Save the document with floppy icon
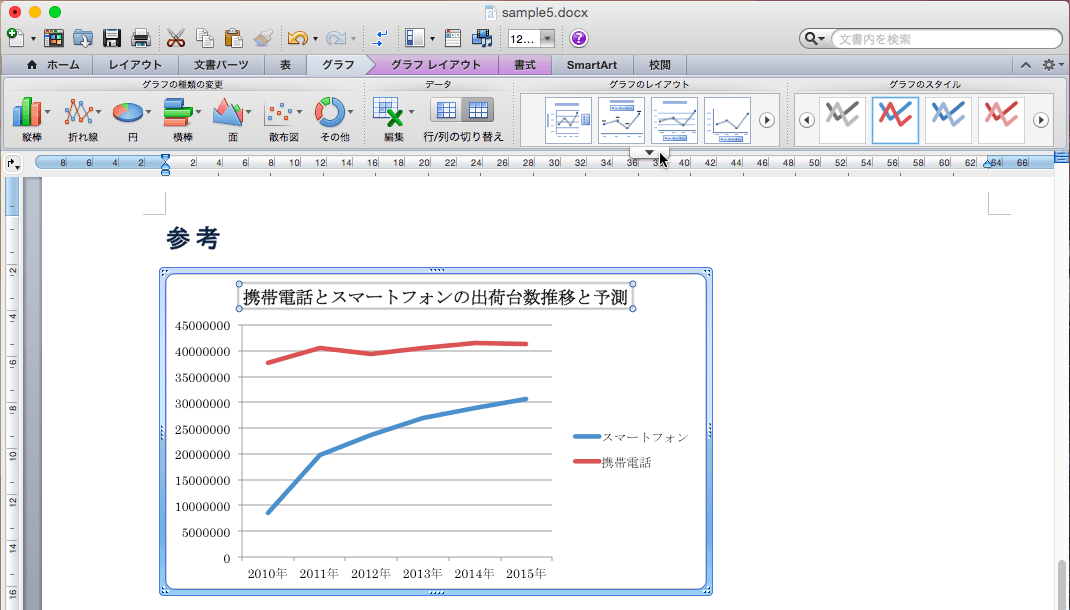The height and width of the screenshot is (610, 1070). pos(112,38)
